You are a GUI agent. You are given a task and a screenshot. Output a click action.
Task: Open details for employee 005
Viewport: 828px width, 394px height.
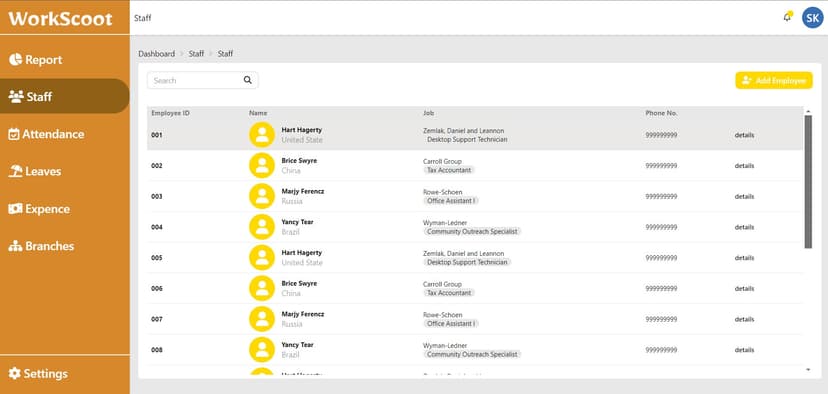[x=744, y=258]
